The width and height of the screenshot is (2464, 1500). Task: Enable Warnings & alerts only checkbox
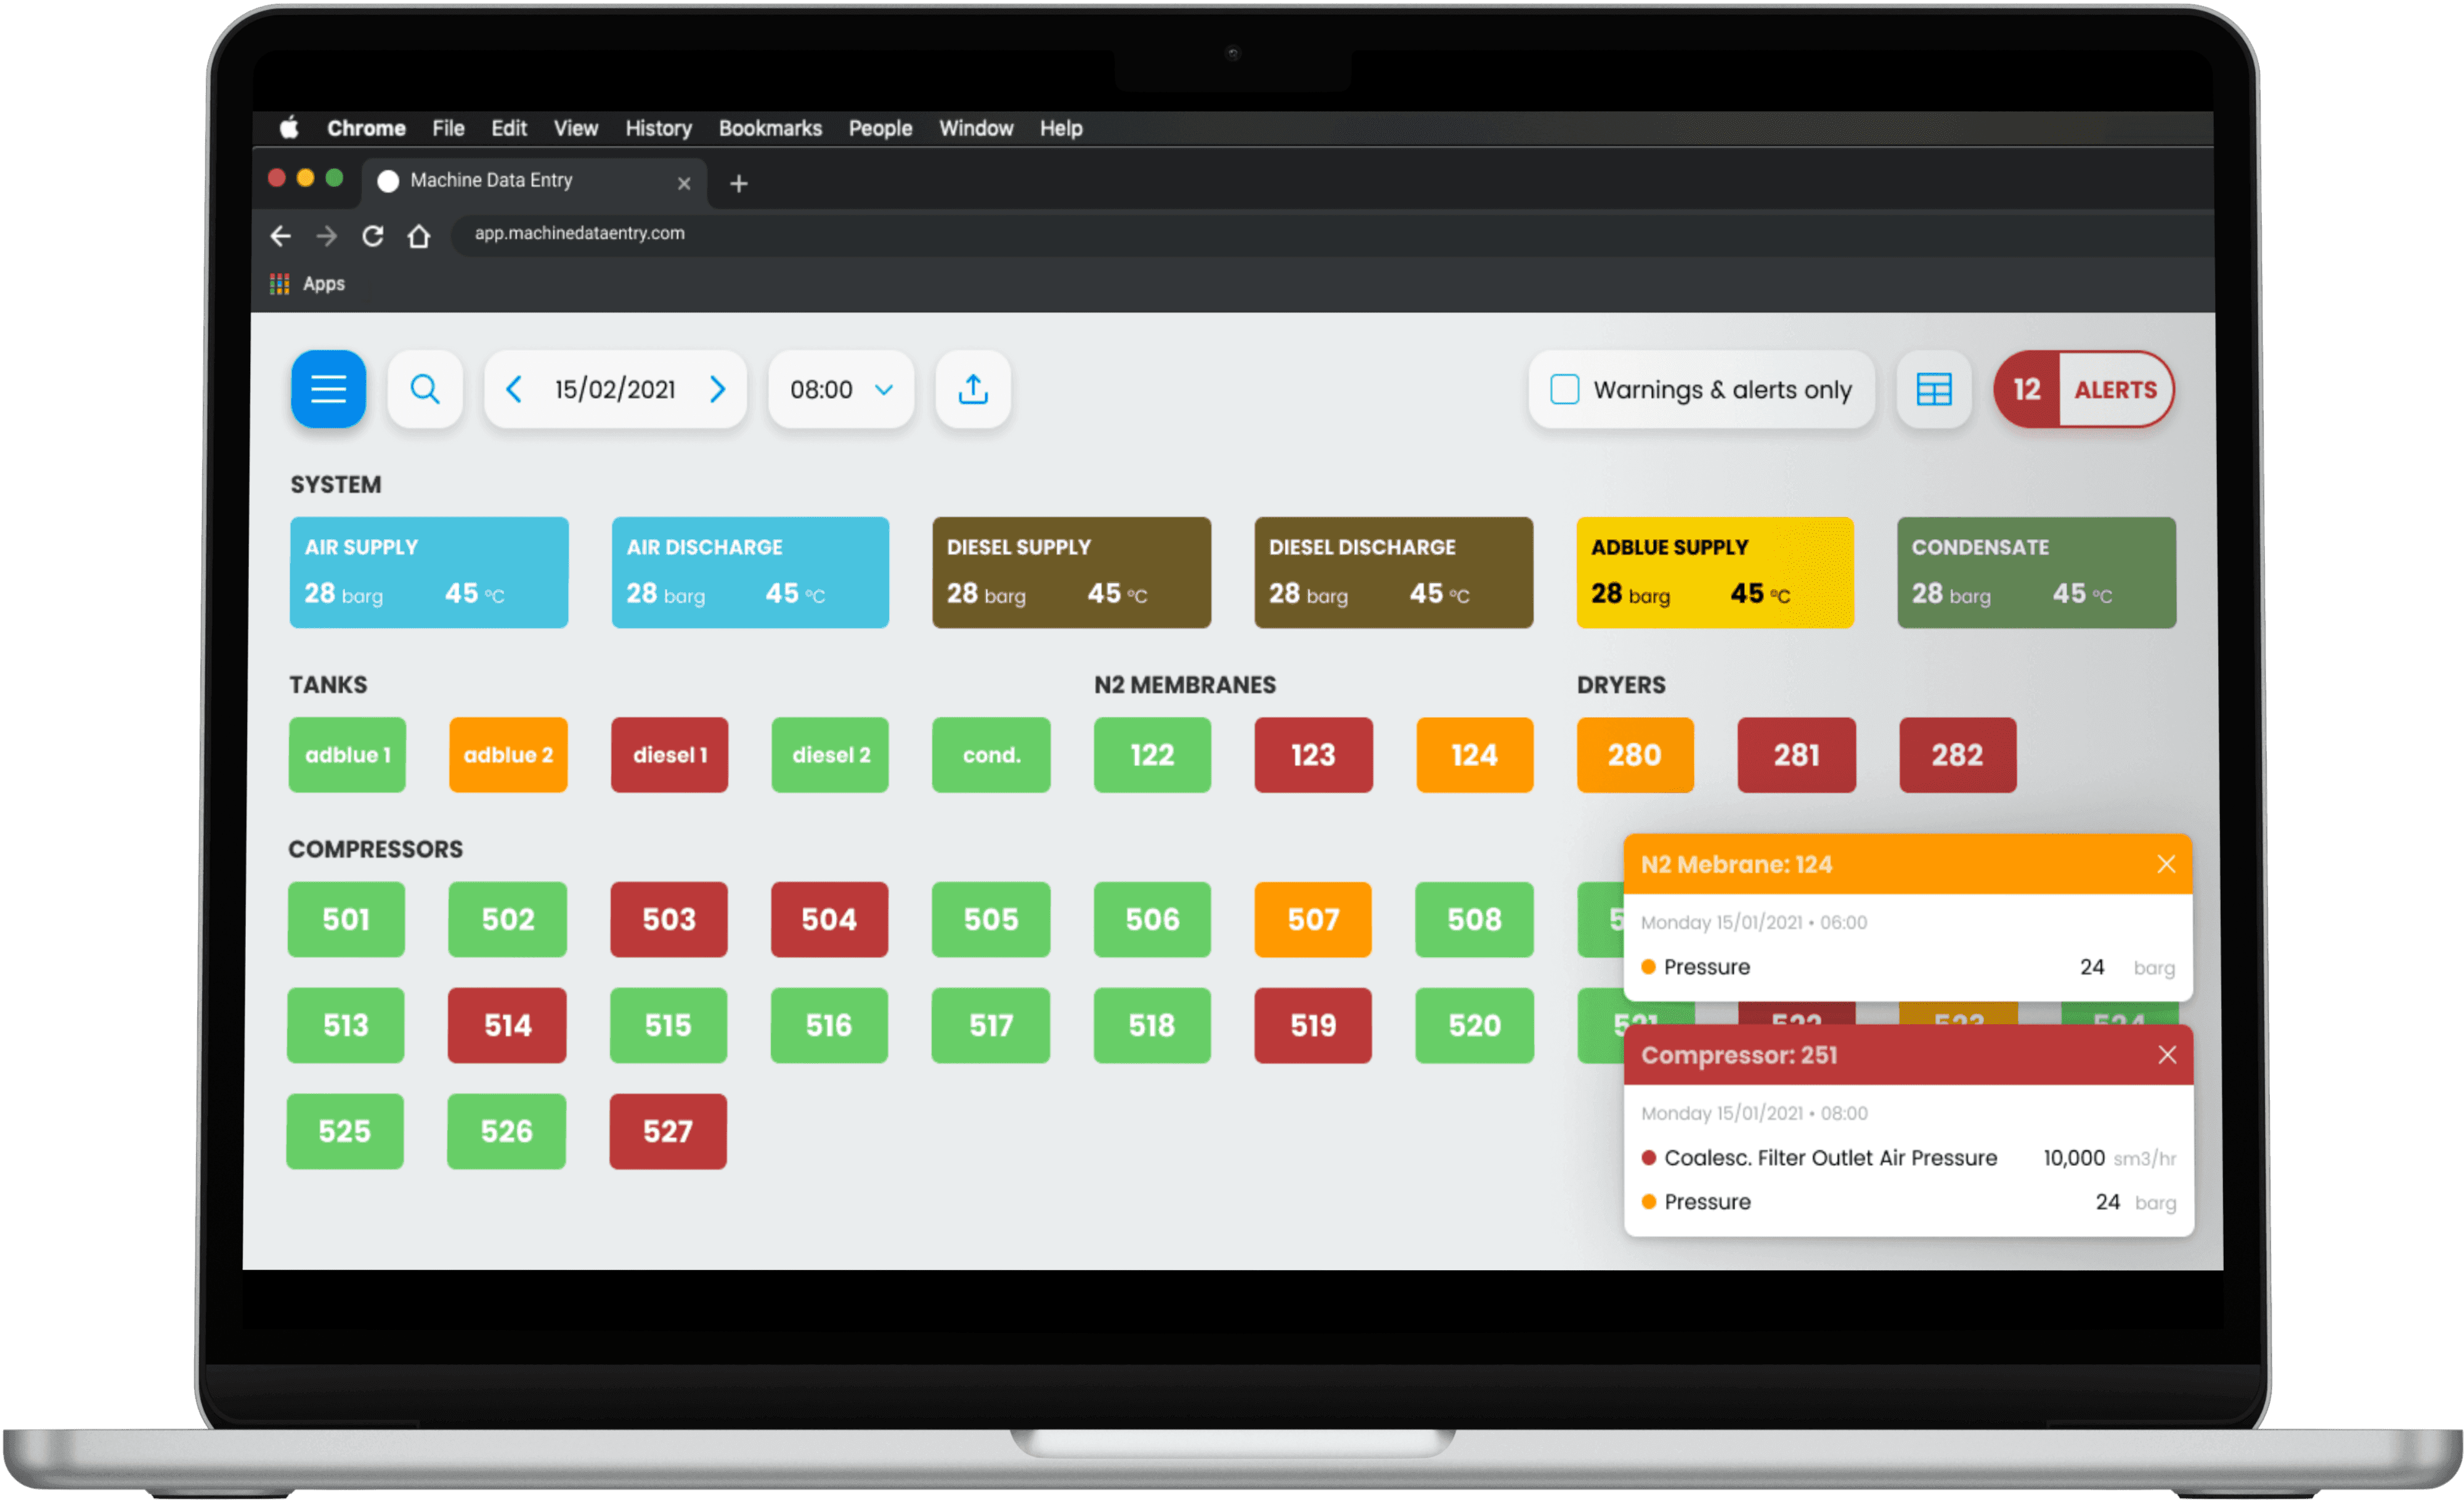coord(1565,389)
